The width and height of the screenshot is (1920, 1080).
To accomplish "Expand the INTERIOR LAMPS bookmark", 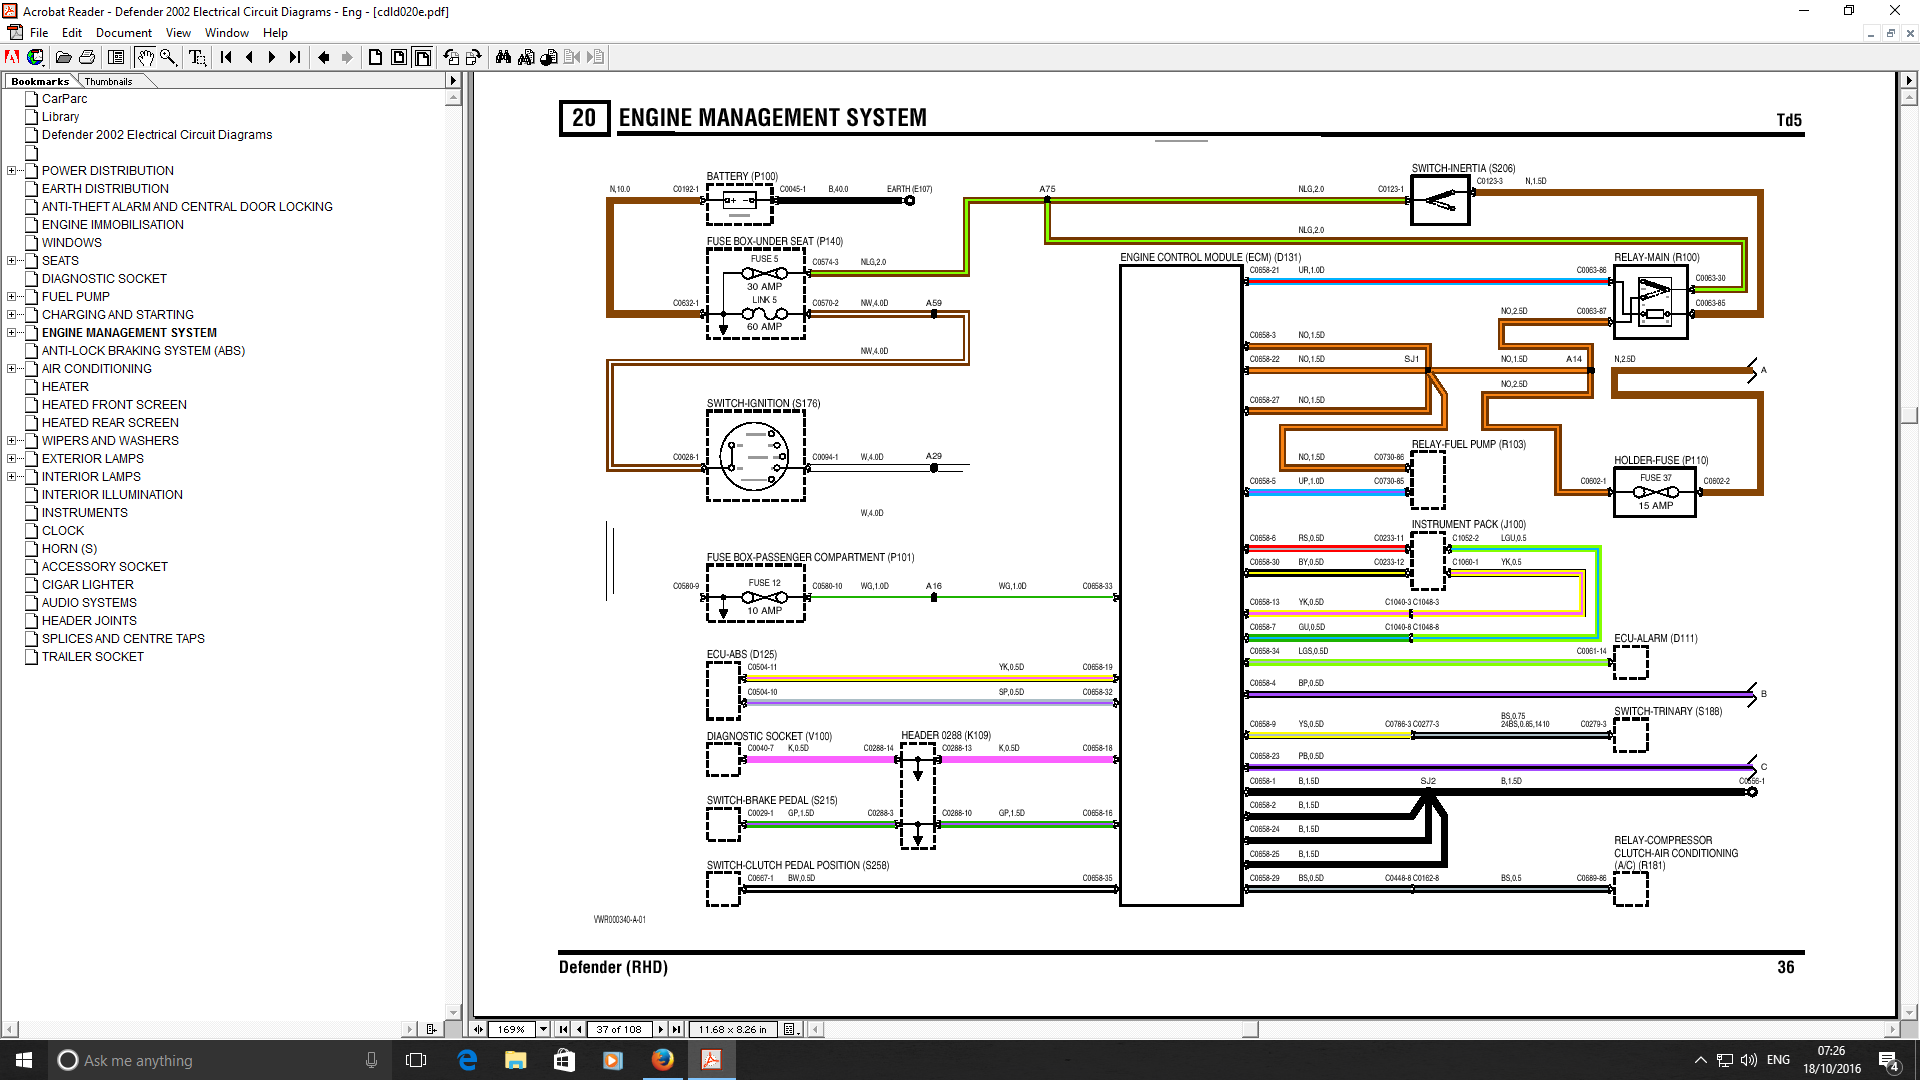I will [x=11, y=477].
